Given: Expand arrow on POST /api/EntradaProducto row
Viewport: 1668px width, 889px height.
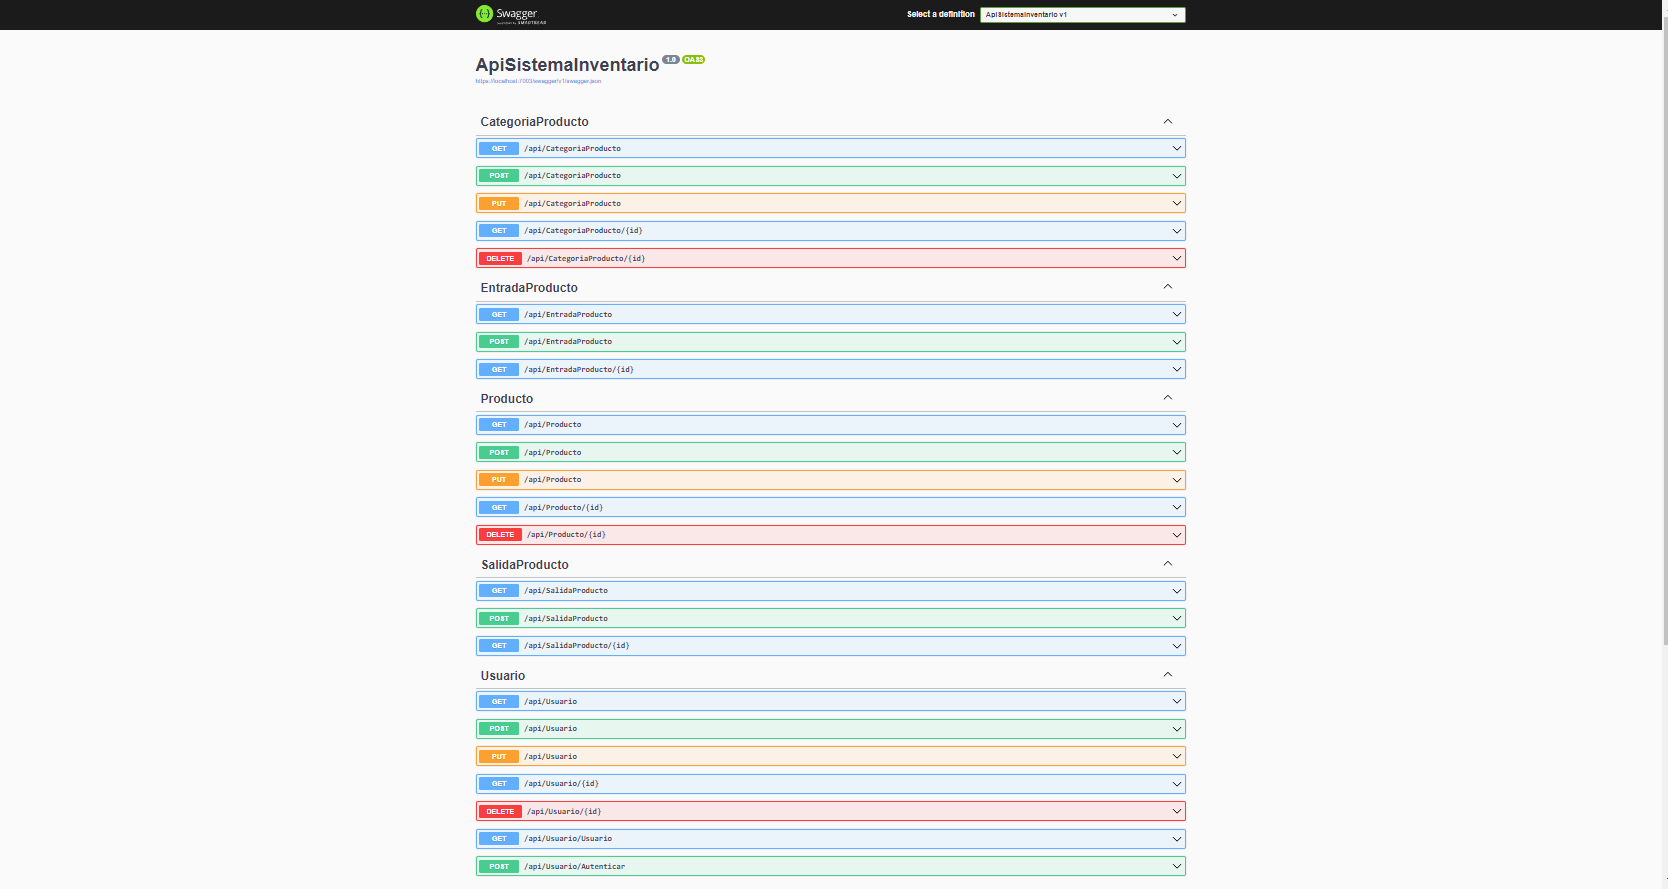Looking at the screenshot, I should (1176, 342).
